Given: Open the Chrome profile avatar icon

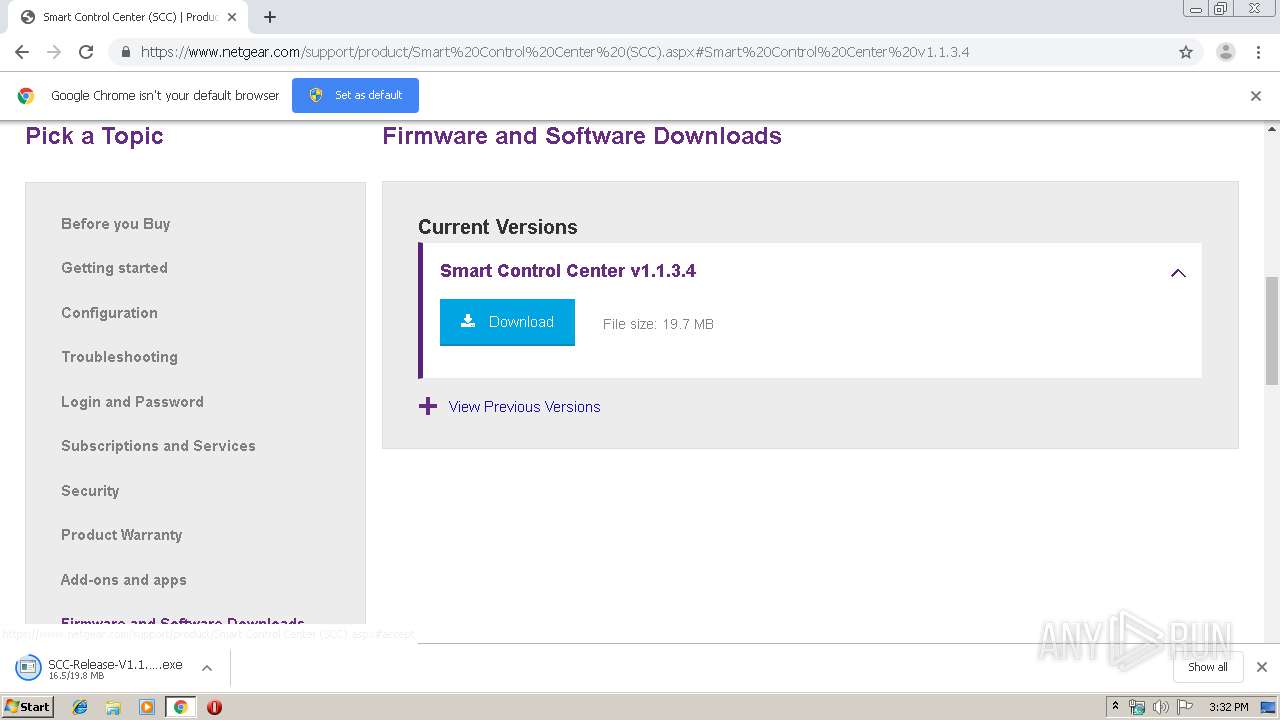Looking at the screenshot, I should click(1225, 52).
